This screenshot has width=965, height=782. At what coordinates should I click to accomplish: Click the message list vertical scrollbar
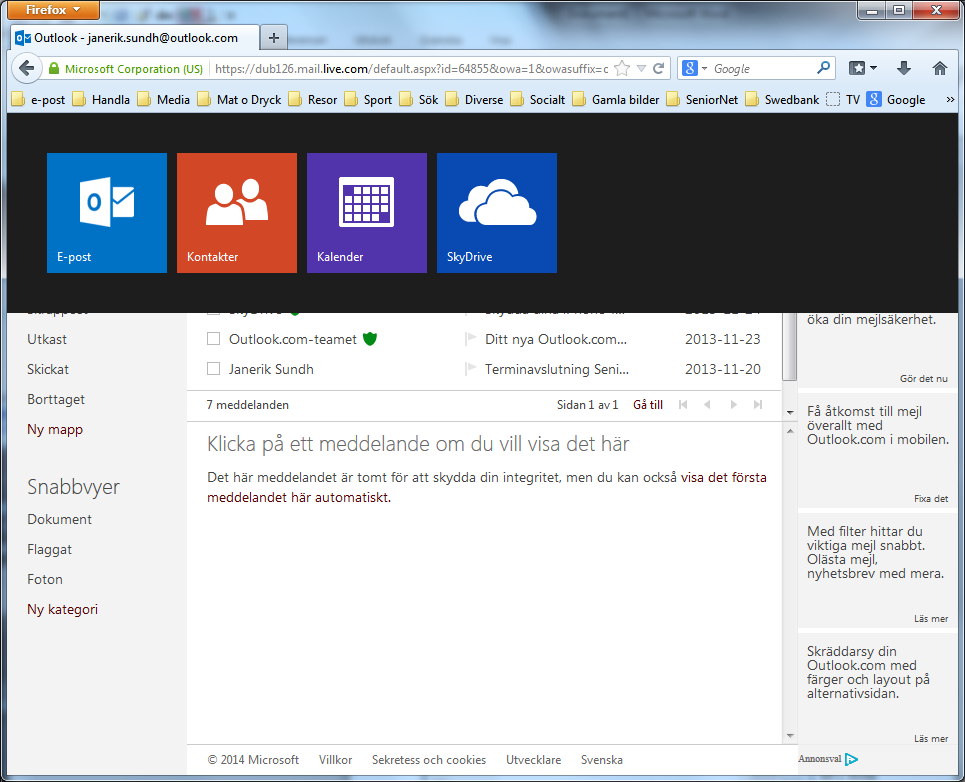pyautogui.click(x=790, y=346)
